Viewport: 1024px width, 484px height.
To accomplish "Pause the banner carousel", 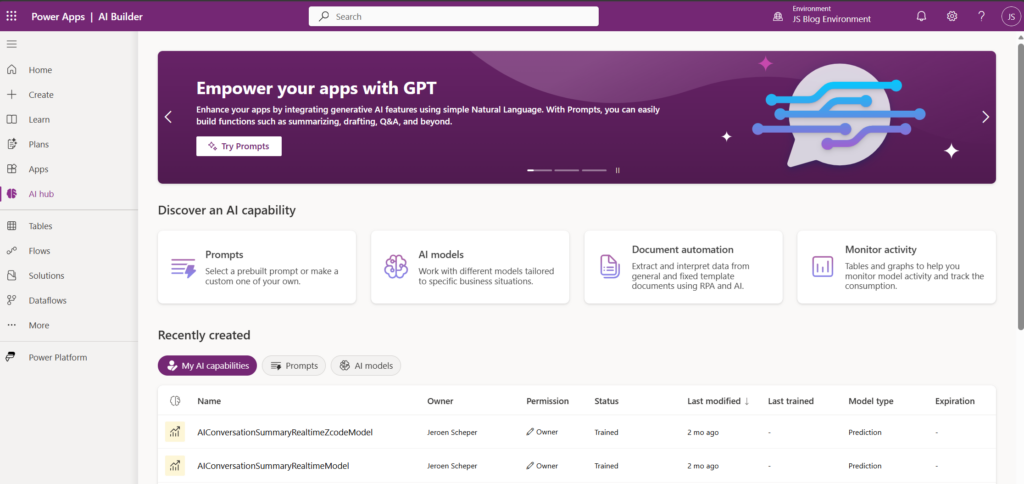I will 617,170.
